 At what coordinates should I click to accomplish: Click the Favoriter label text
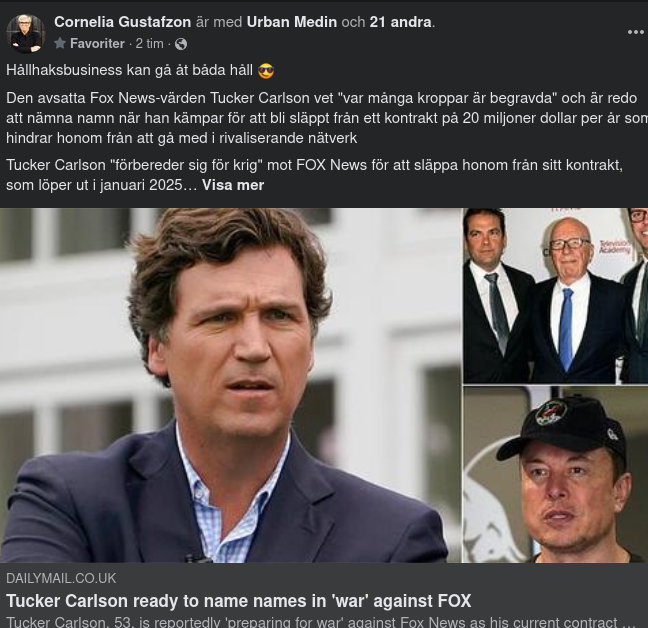(x=97, y=44)
